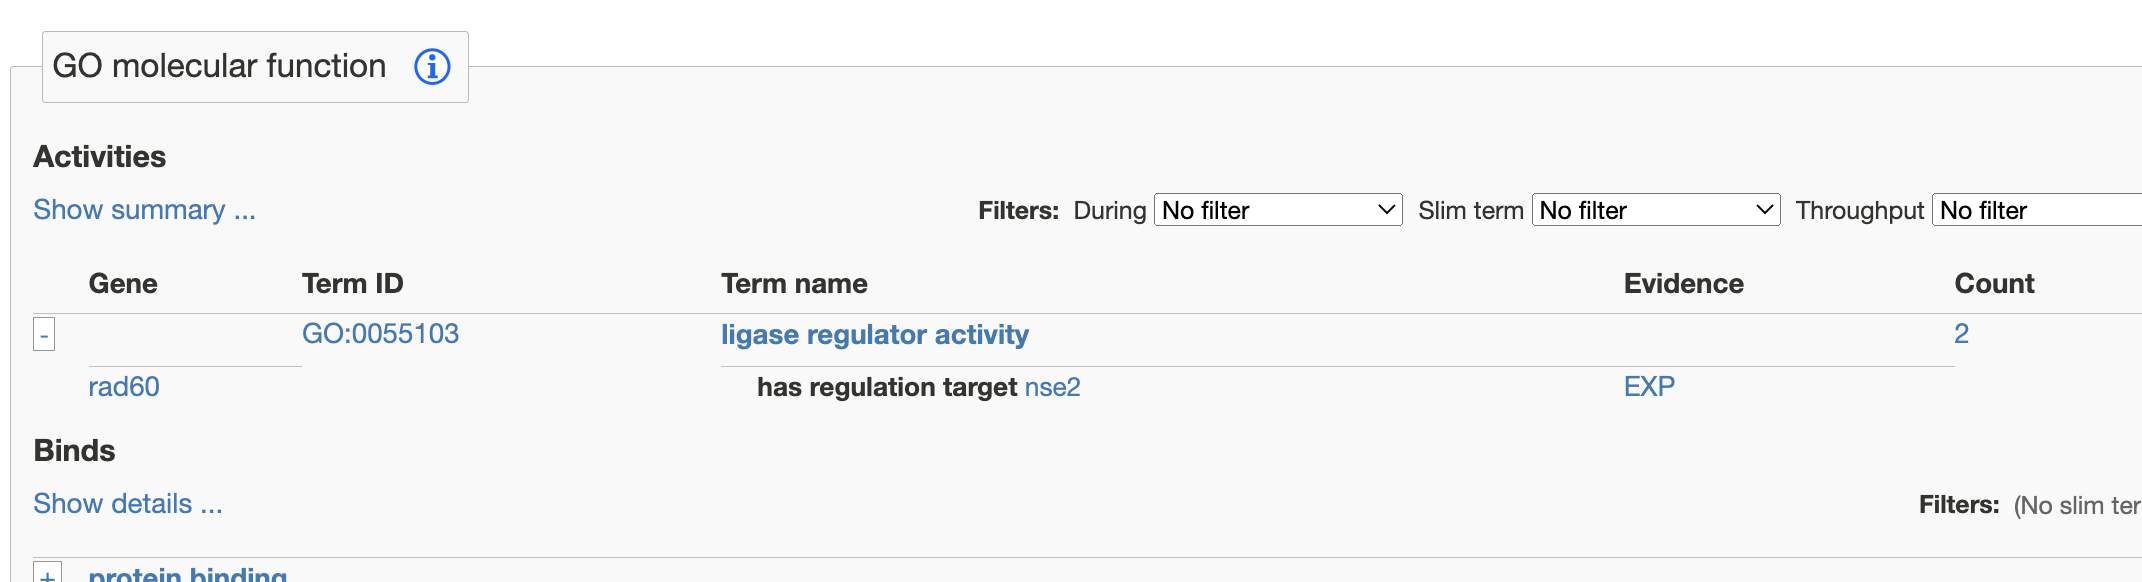Screen dimensions: 2142x582
Task: Open the rad60 gene page
Action: 121,387
